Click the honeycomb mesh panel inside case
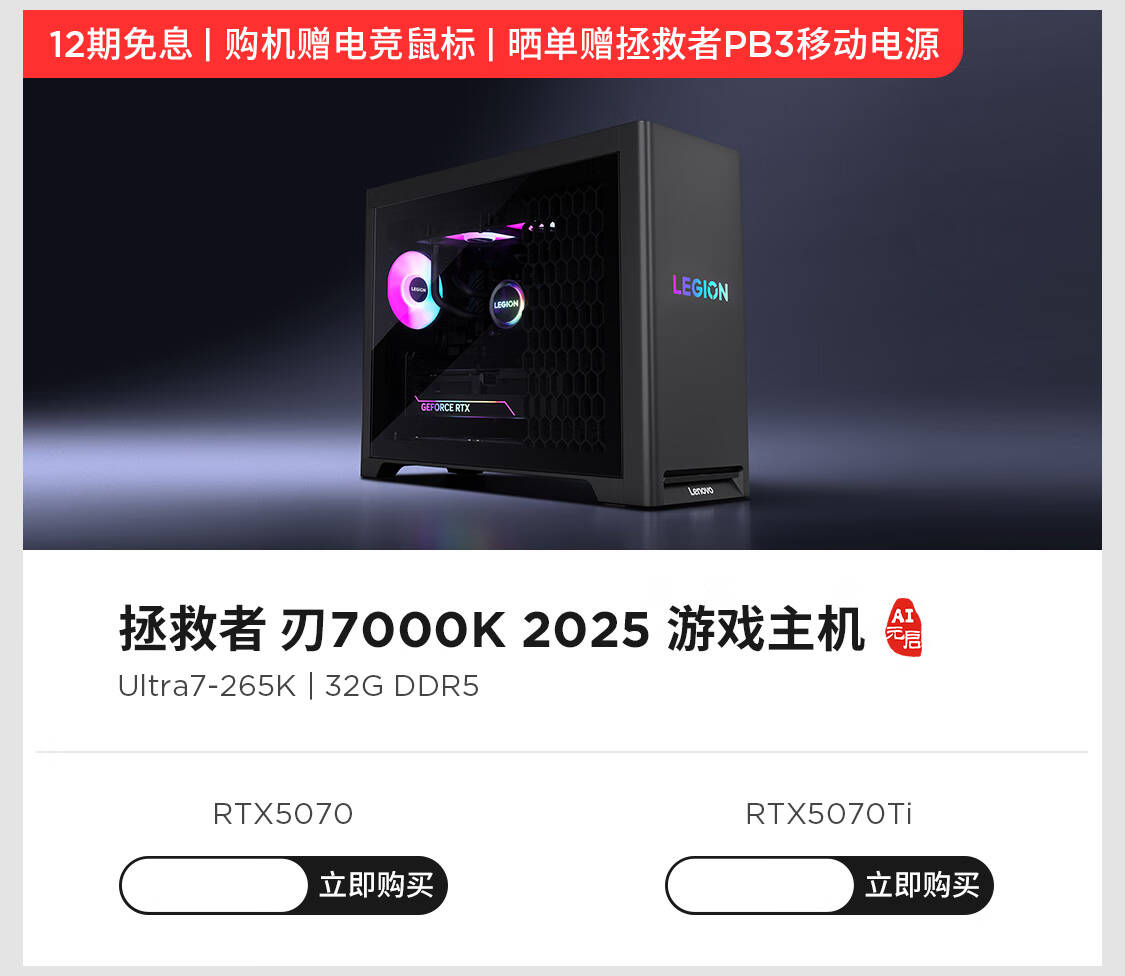1125x976 pixels. coord(567,316)
